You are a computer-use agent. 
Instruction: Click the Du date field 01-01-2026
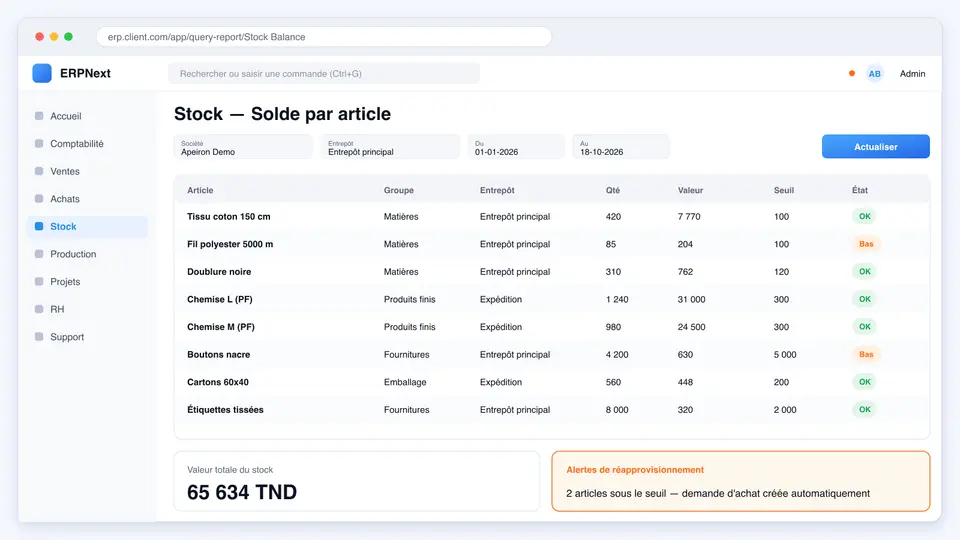tap(516, 147)
